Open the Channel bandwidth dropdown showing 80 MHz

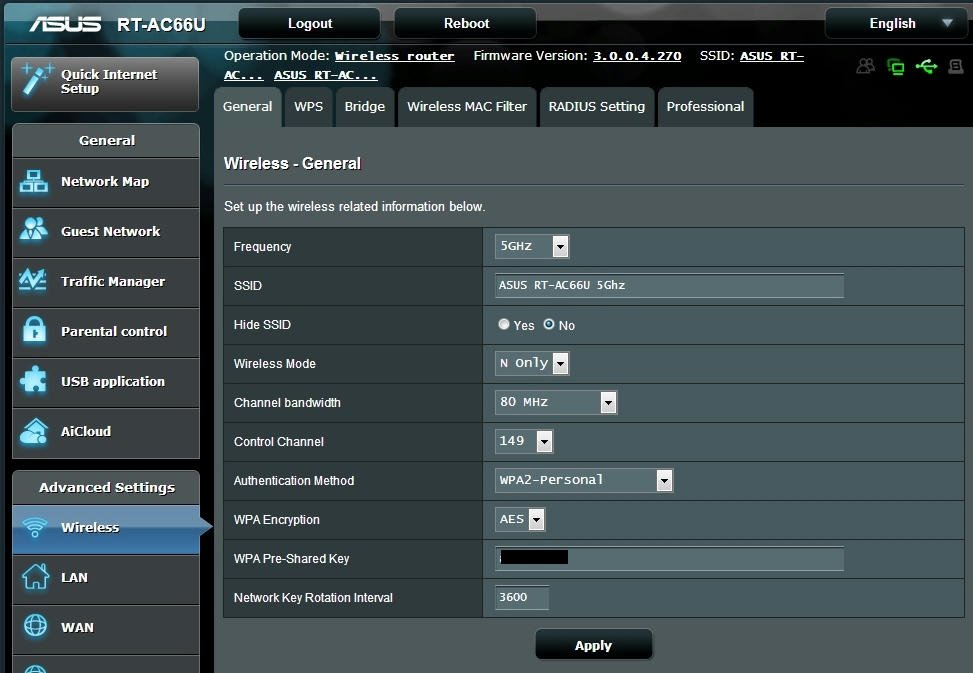556,402
